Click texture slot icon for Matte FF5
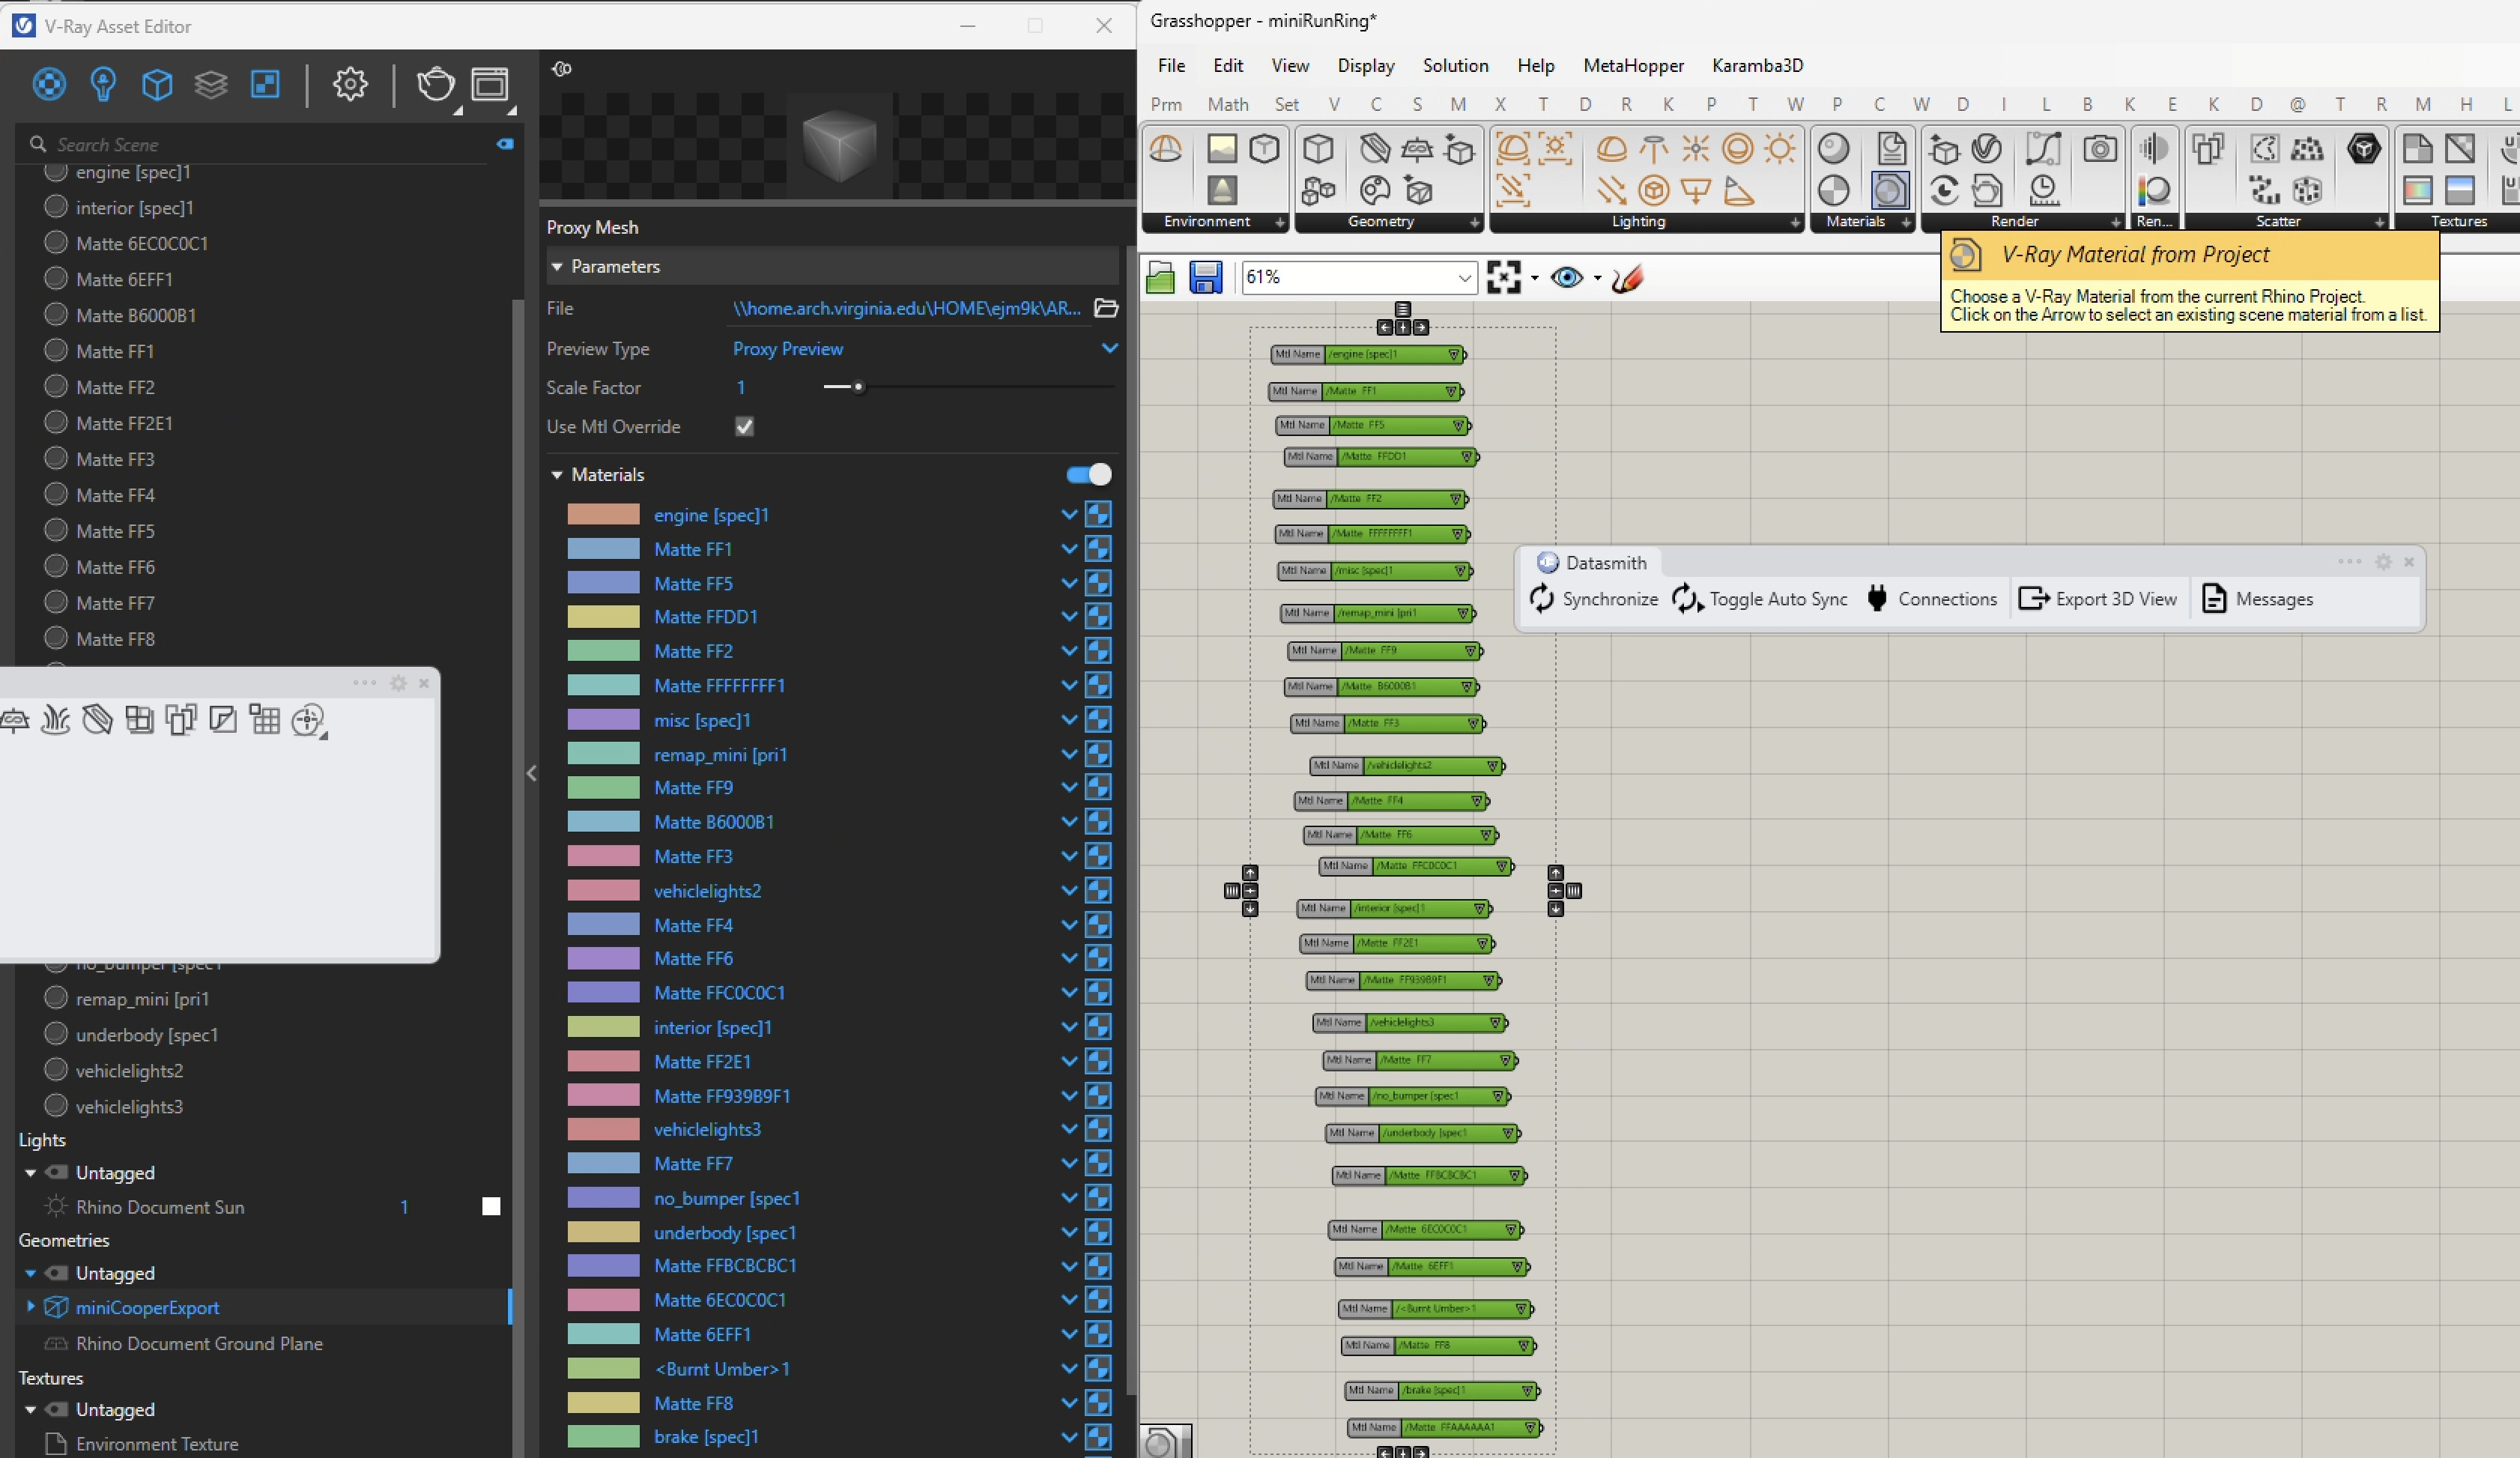 [1098, 583]
